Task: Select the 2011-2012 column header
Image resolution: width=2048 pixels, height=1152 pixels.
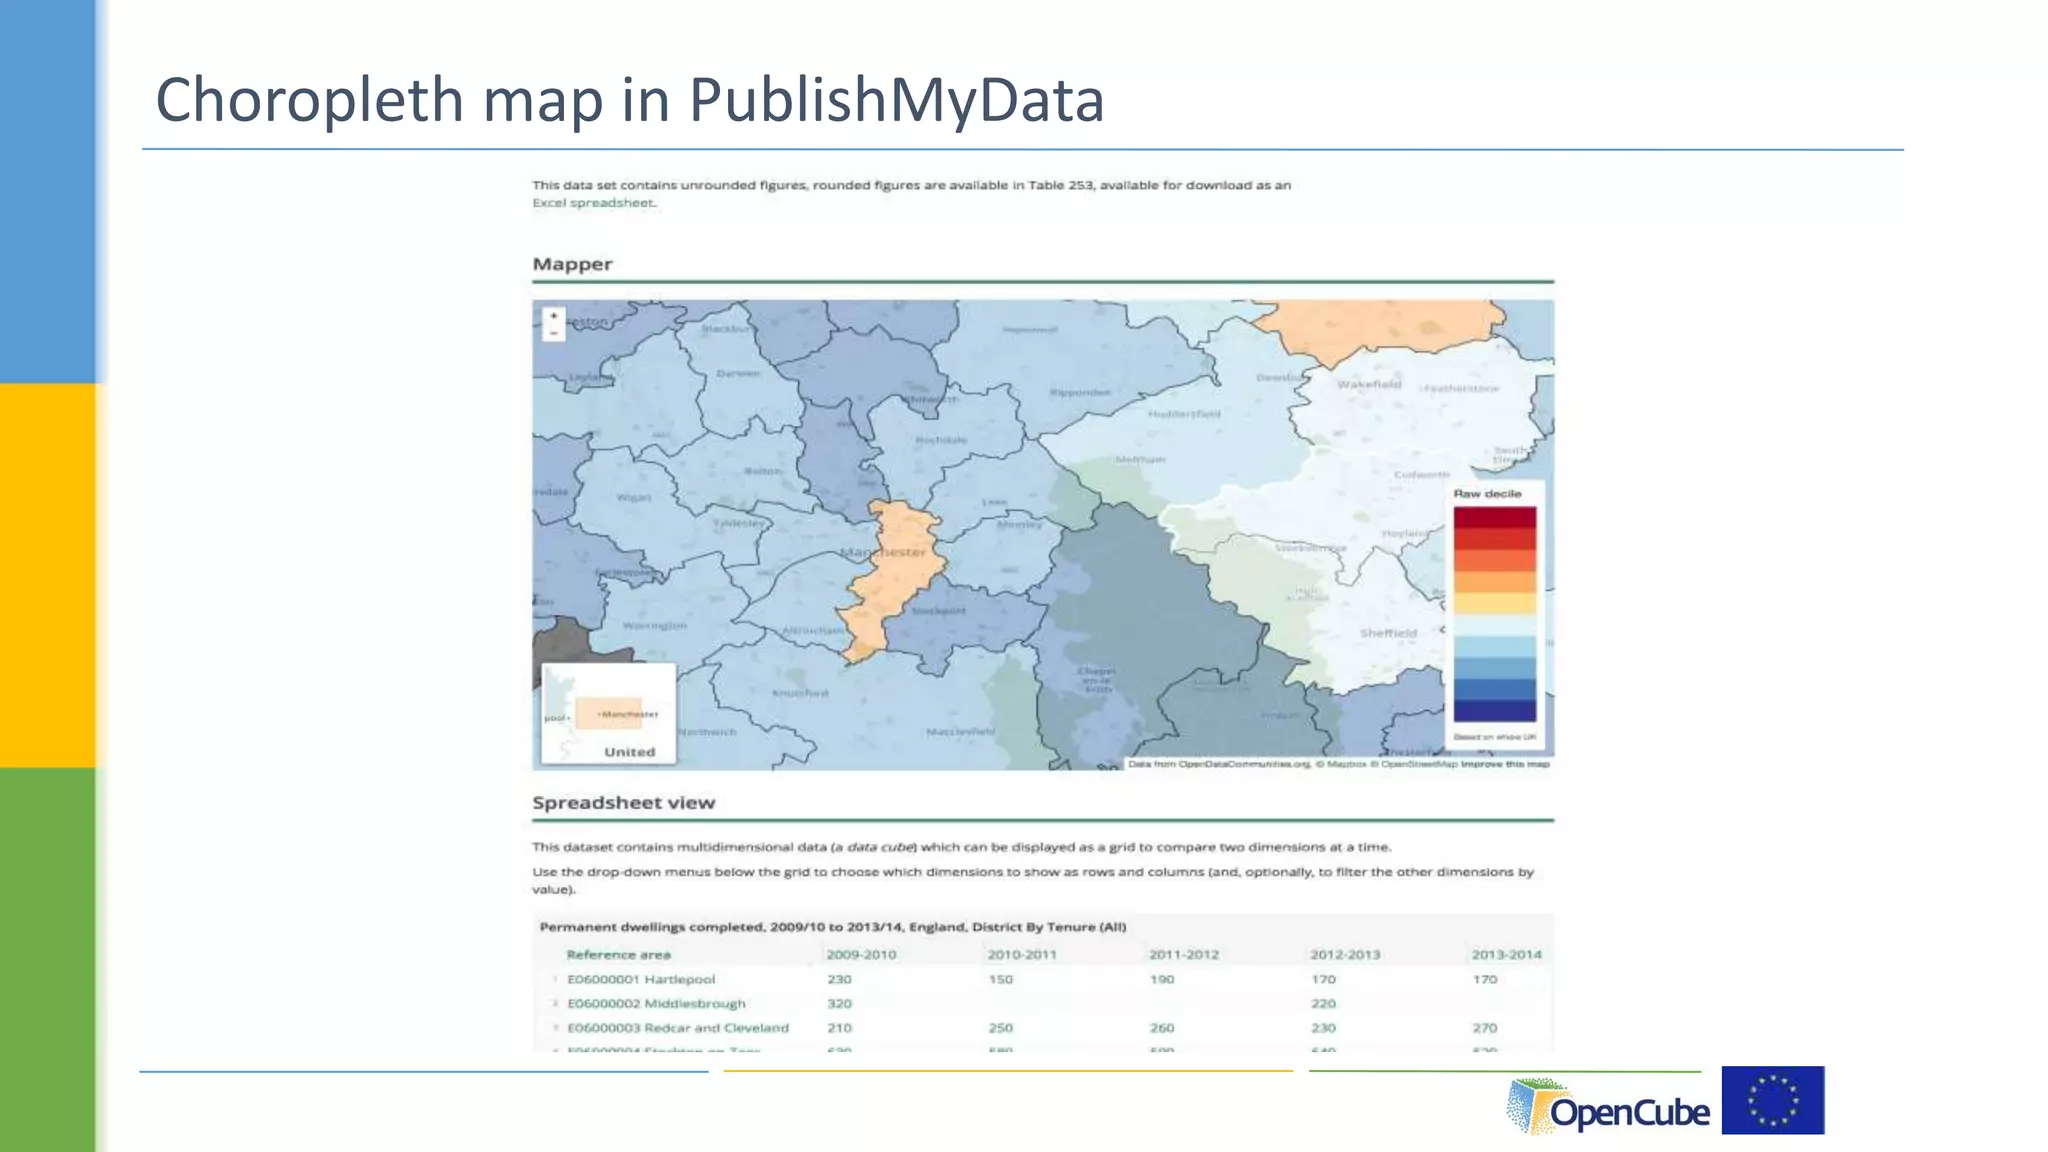Action: tap(1184, 955)
